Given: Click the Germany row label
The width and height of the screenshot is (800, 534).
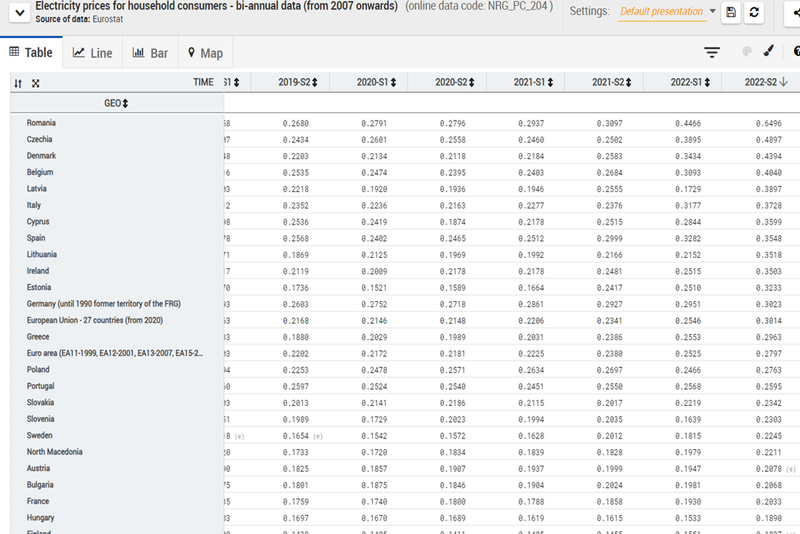Looking at the screenshot, I should pyautogui.click(x=110, y=303).
